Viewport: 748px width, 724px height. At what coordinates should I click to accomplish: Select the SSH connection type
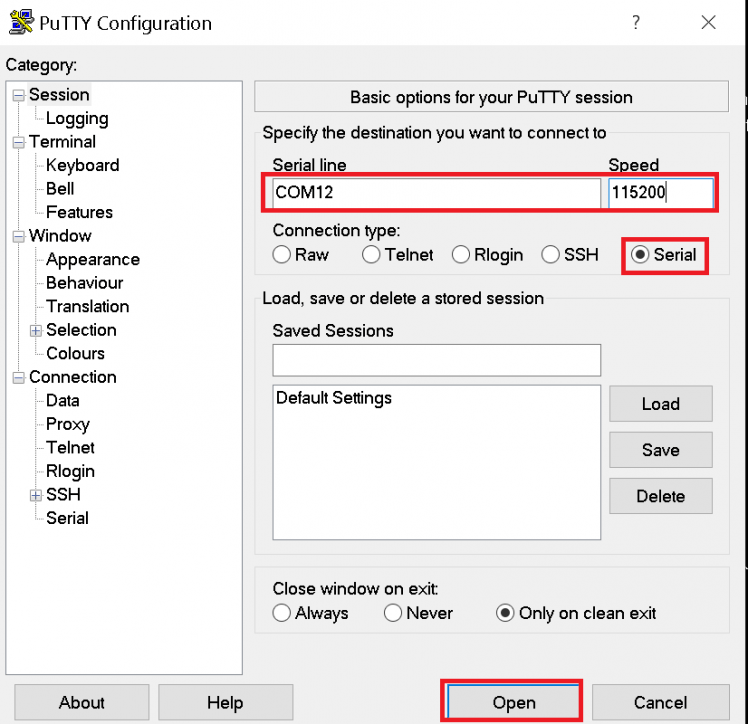[551, 255]
